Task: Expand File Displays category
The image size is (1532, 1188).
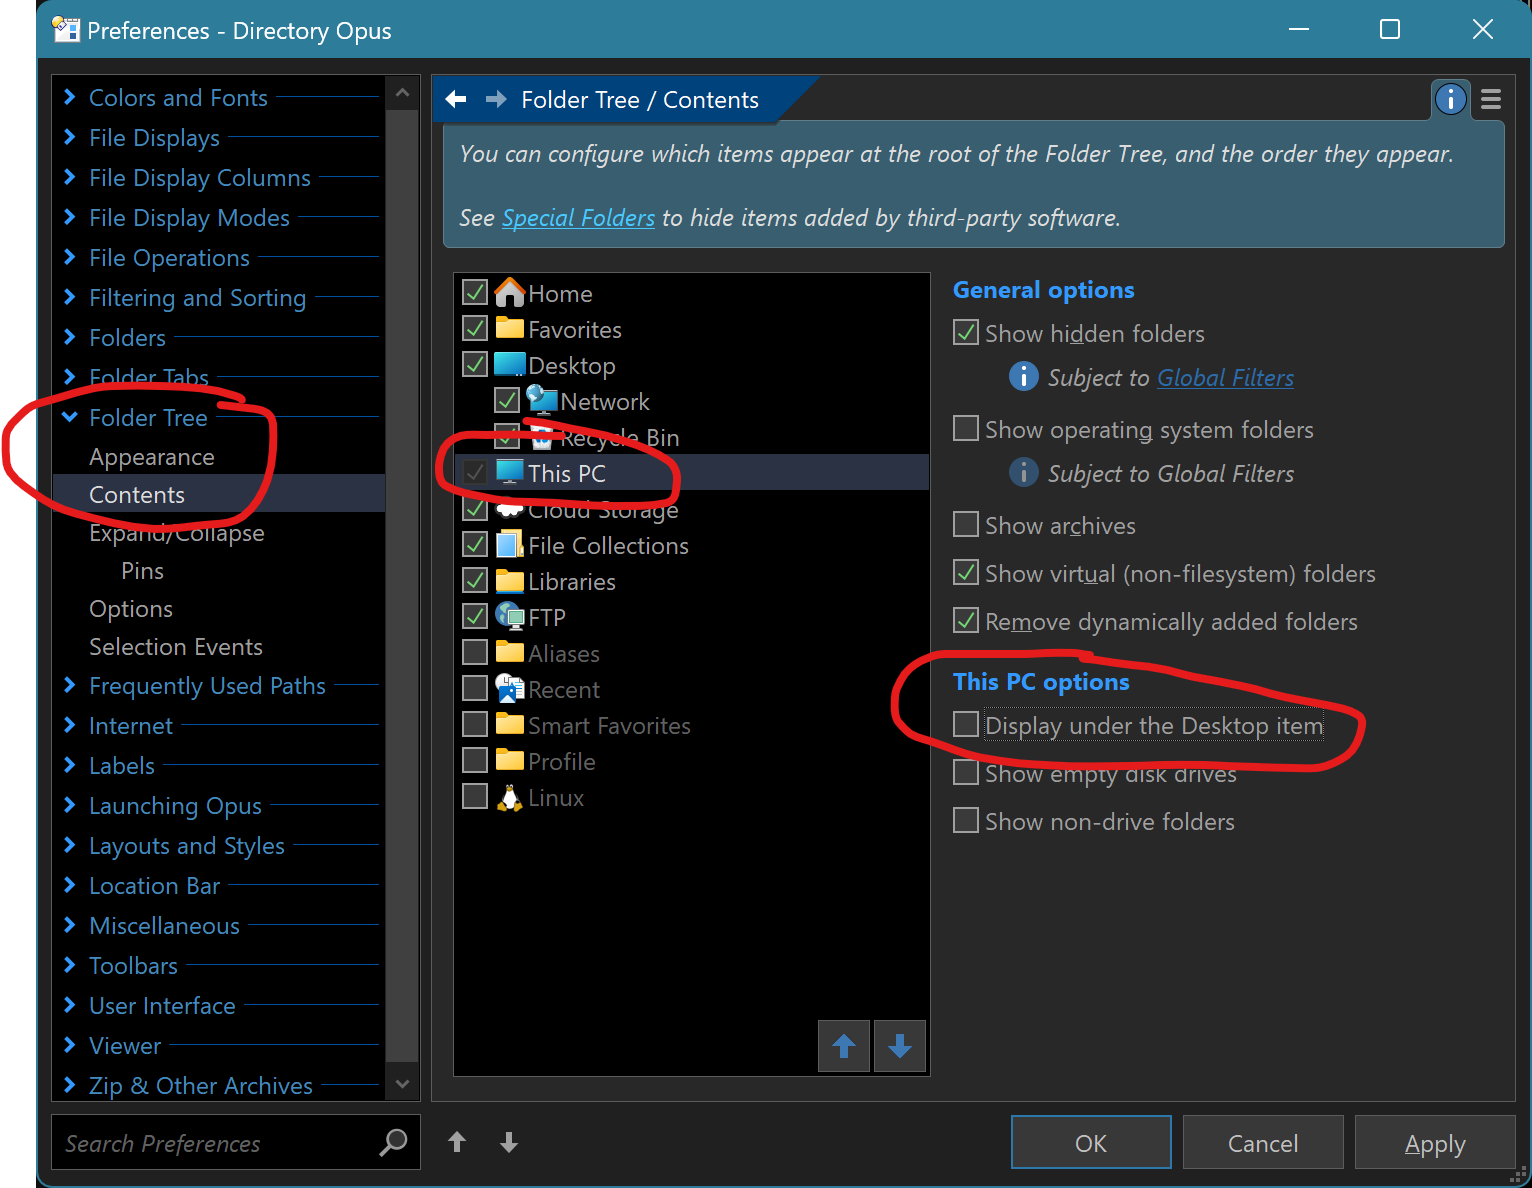Action: click(x=70, y=137)
